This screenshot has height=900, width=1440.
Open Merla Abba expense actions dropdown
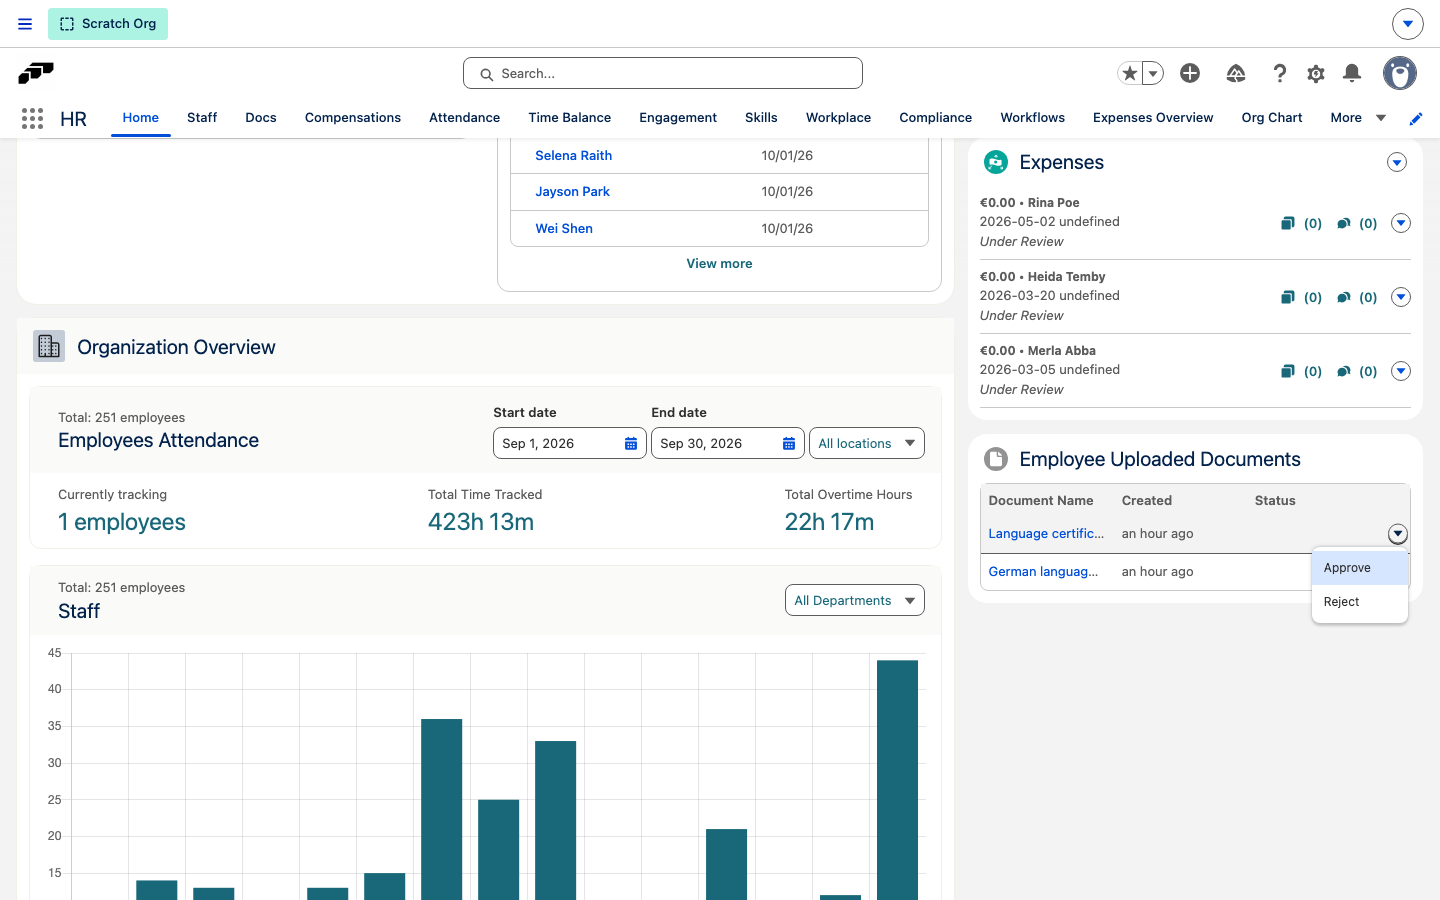point(1401,371)
